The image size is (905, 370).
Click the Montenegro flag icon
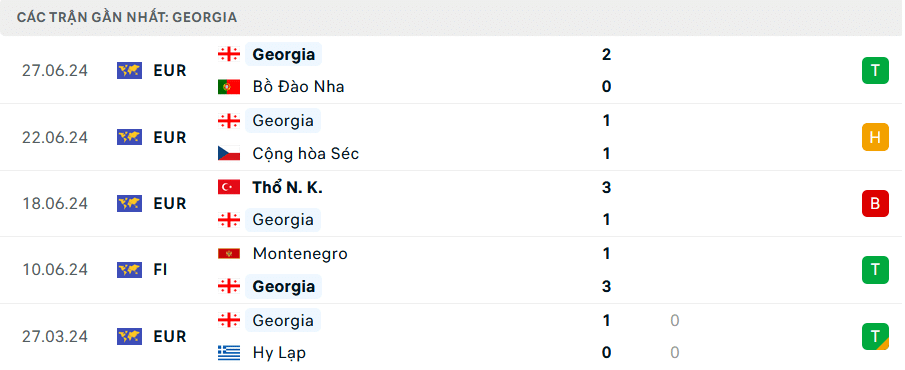229,253
